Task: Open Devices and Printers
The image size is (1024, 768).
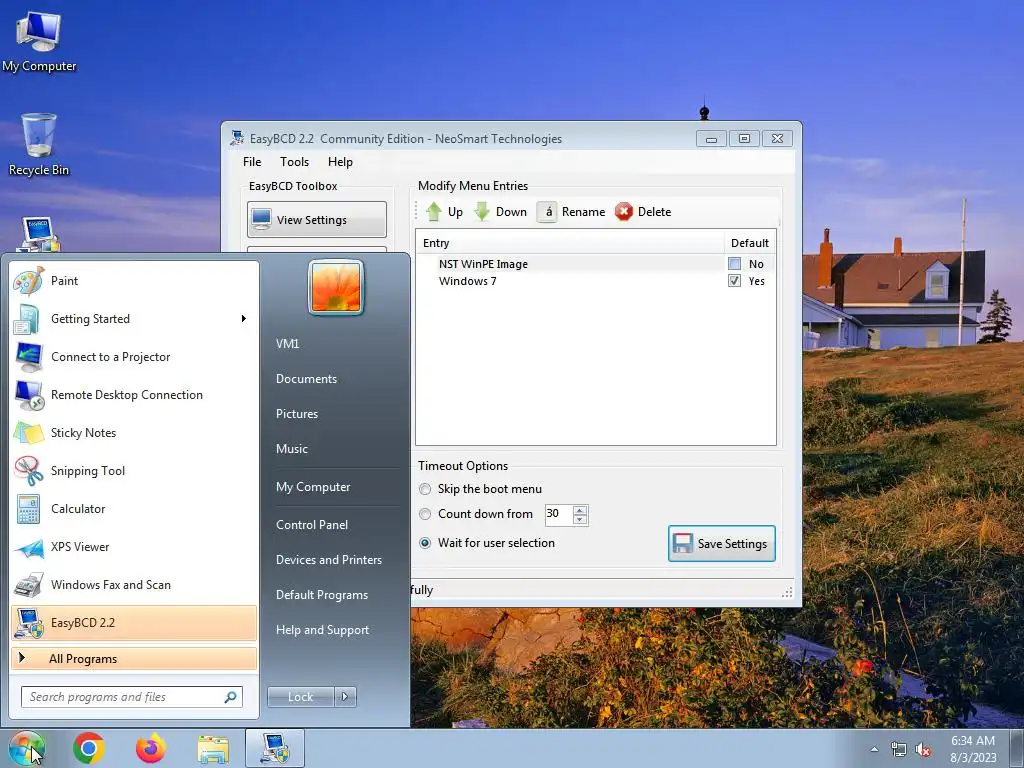Action: [328, 560]
